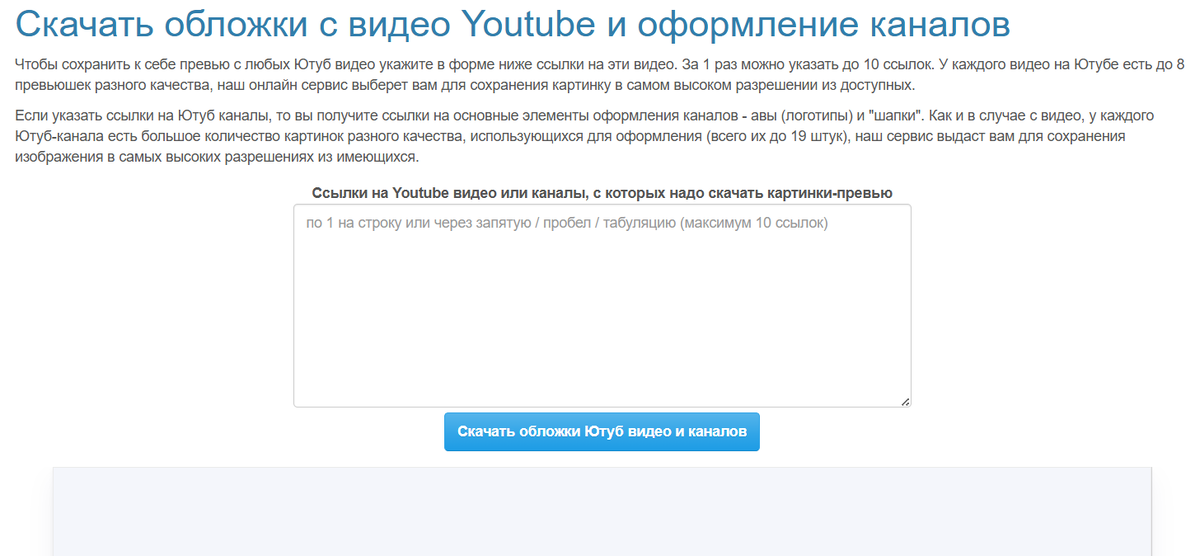Click the YouTube links textarea field

point(602,306)
